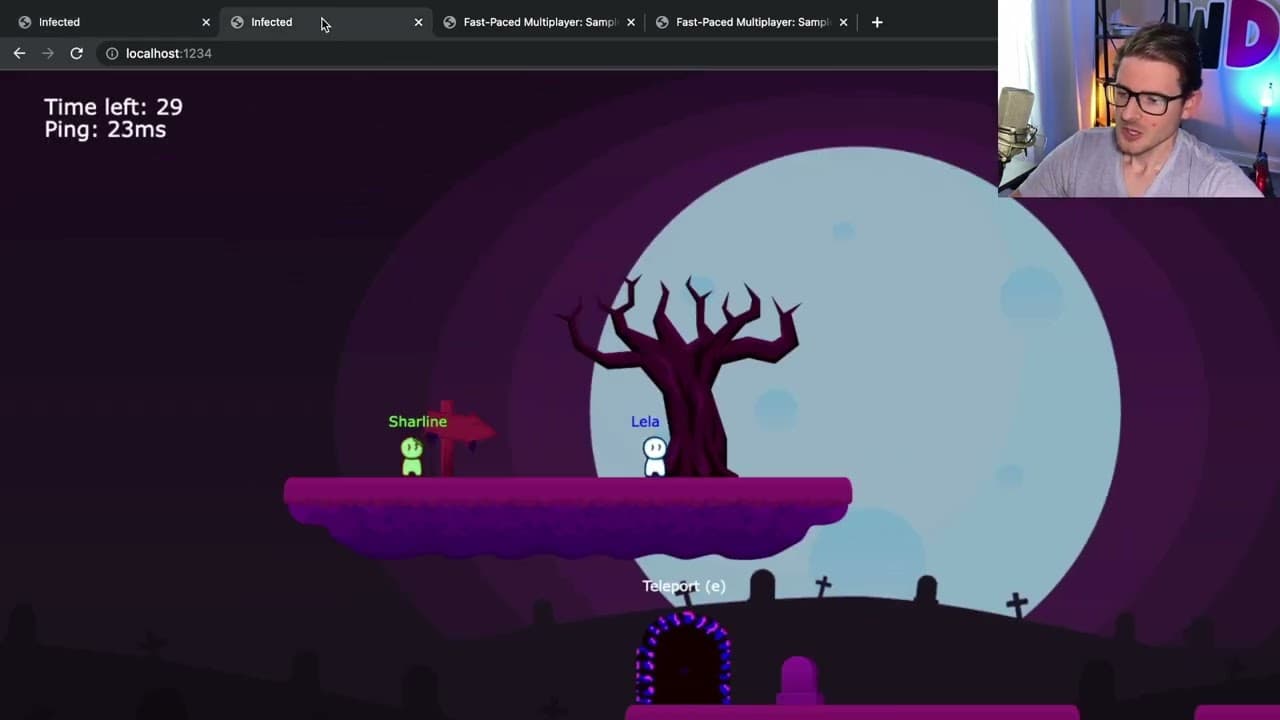
Task: Select the second Infected tab
Action: coord(325,22)
